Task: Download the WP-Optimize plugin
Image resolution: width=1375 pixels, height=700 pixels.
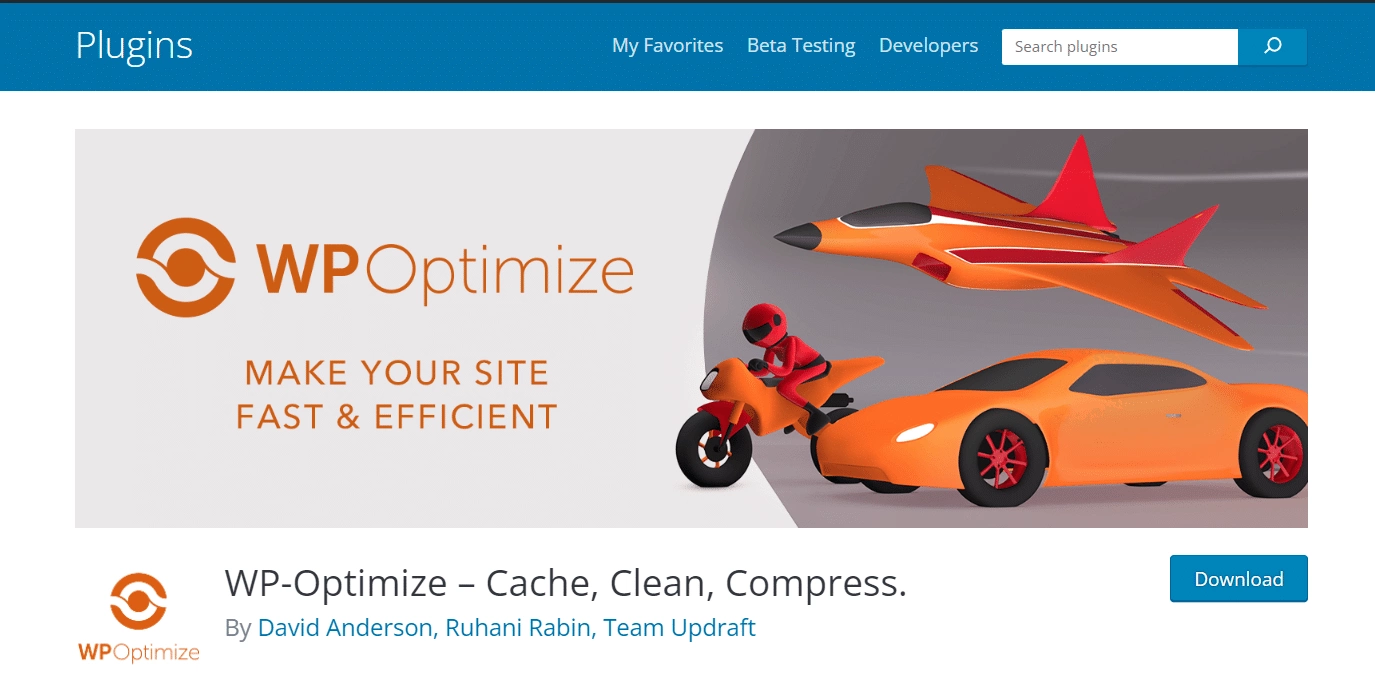Action: (x=1238, y=578)
